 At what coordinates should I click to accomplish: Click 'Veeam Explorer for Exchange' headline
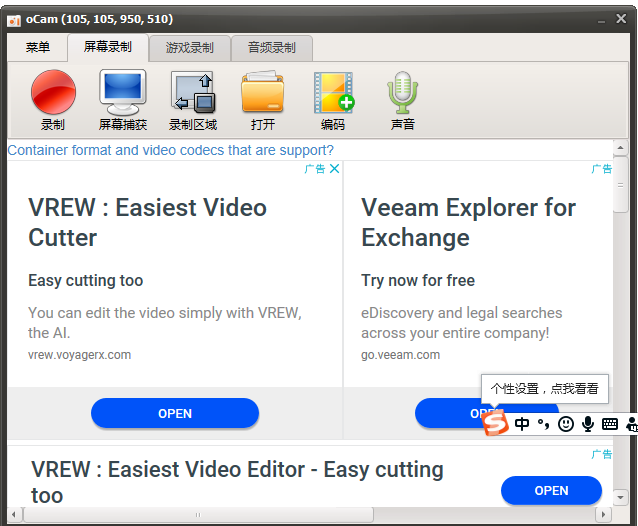click(468, 223)
